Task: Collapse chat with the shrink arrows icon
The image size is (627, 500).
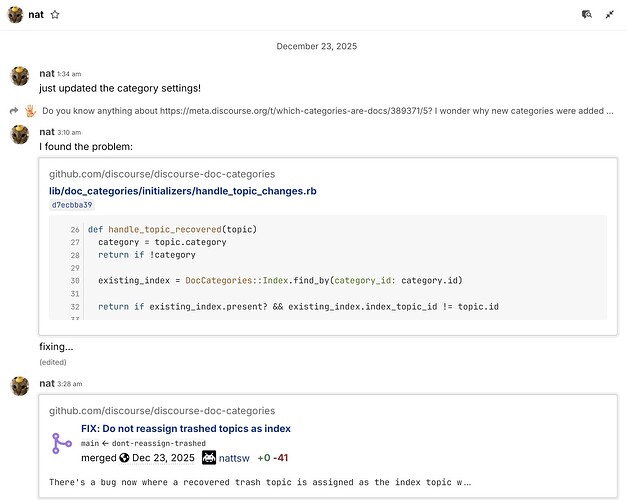Action: (609, 15)
